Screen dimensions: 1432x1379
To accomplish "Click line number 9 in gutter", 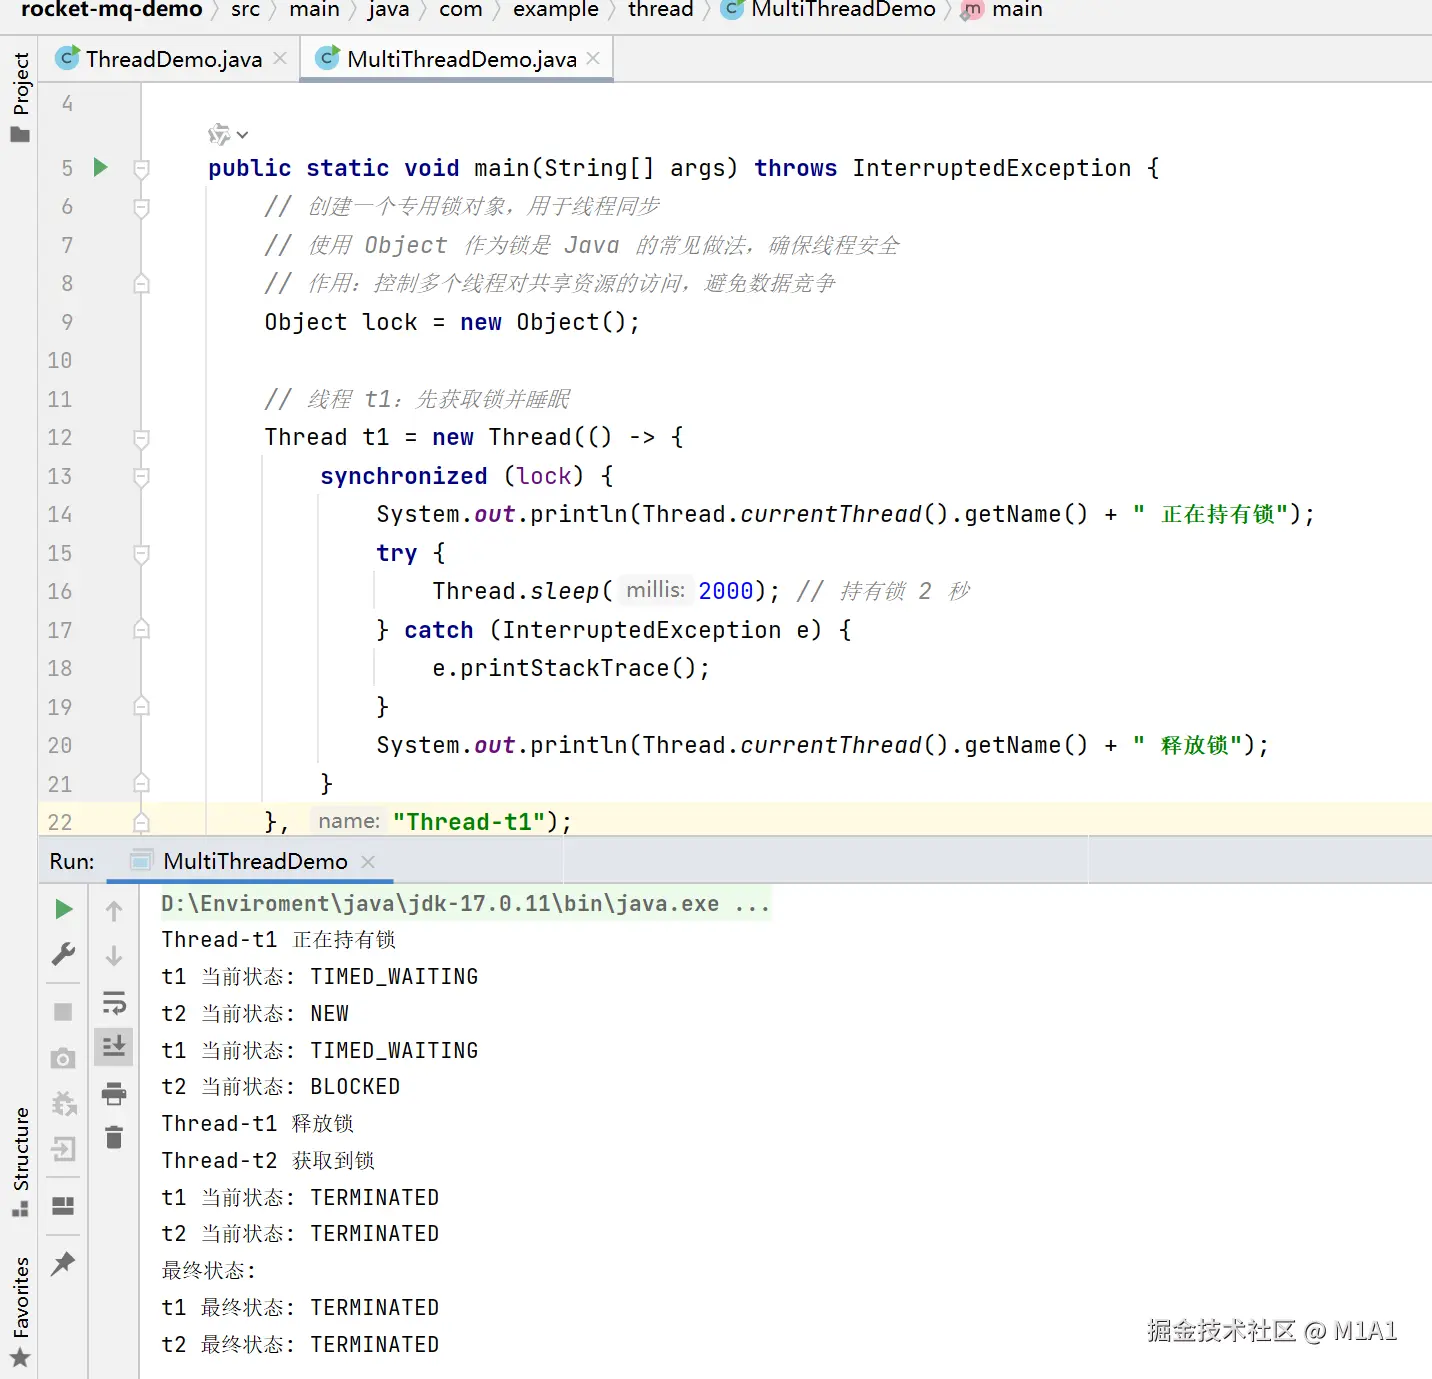I will coord(67,322).
